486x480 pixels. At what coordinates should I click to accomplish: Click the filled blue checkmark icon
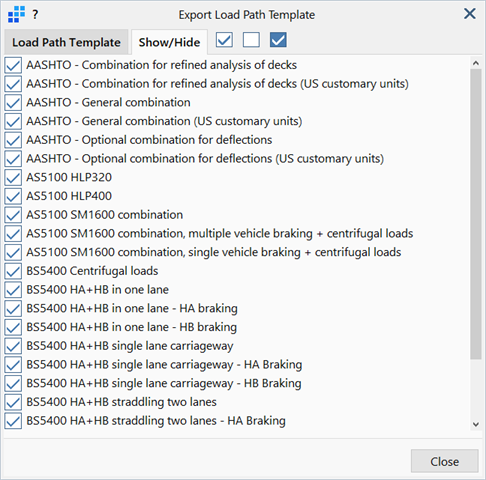278,40
